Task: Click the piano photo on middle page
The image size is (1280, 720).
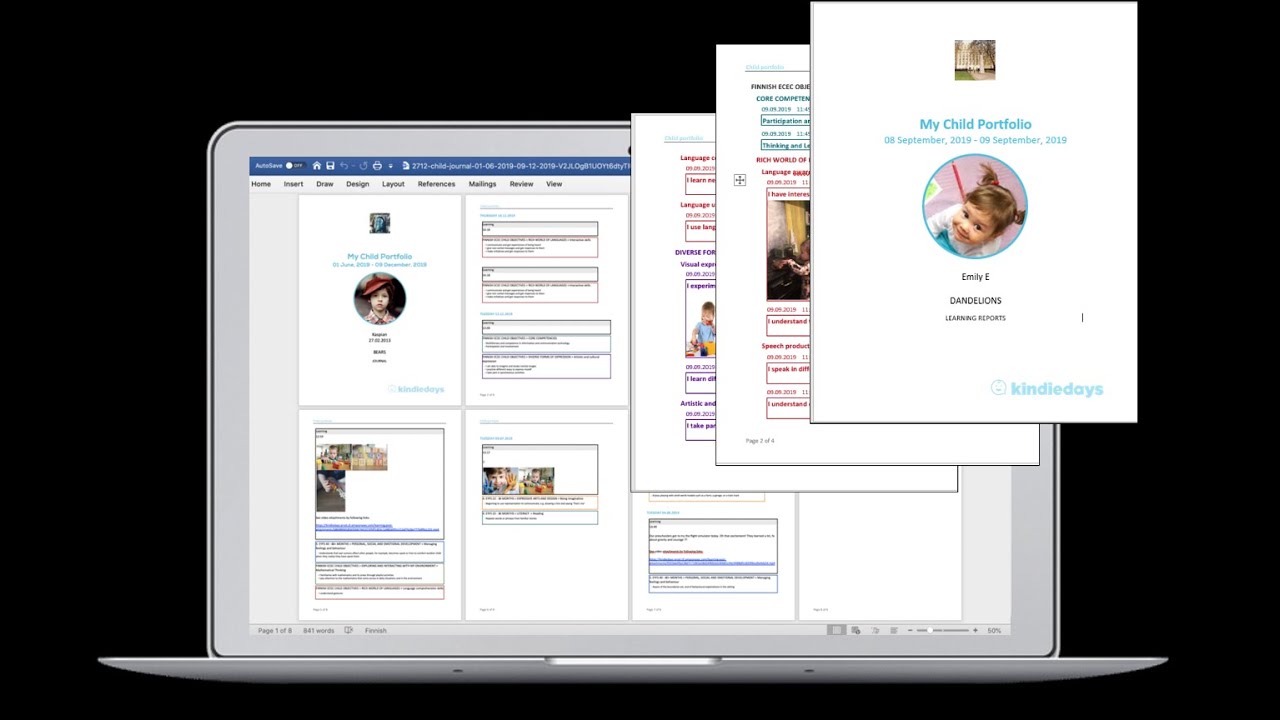Action: click(x=788, y=251)
